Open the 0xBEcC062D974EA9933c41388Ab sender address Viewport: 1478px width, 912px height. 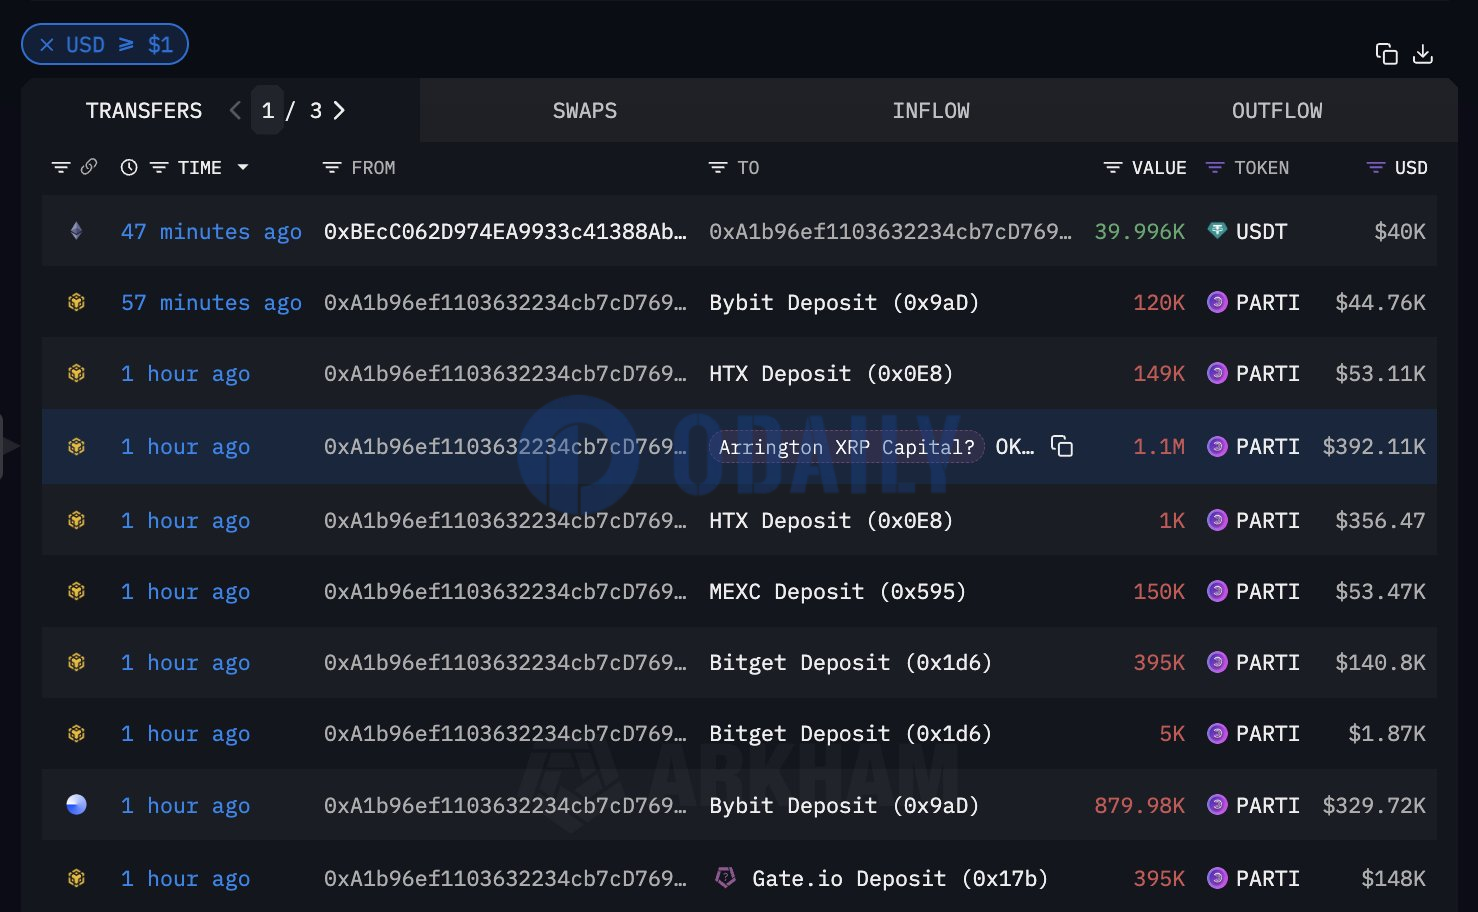pos(505,231)
